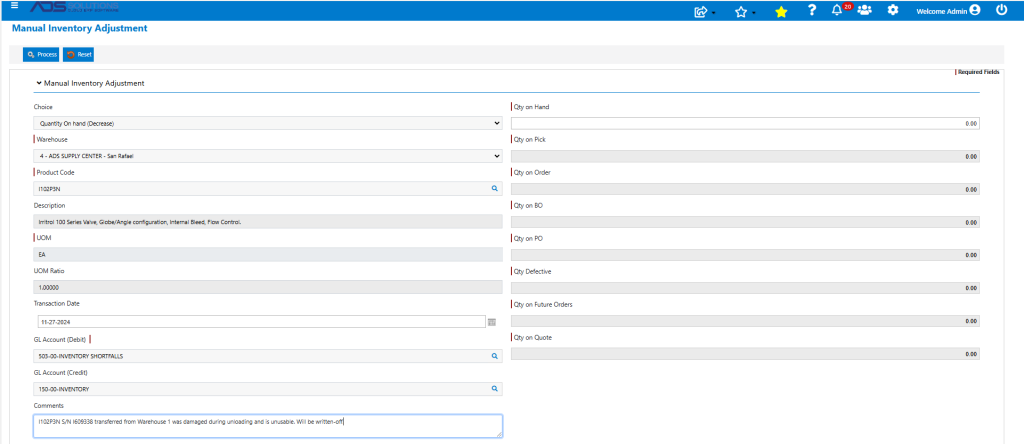
Task: Click the Description field text
Action: point(268,222)
